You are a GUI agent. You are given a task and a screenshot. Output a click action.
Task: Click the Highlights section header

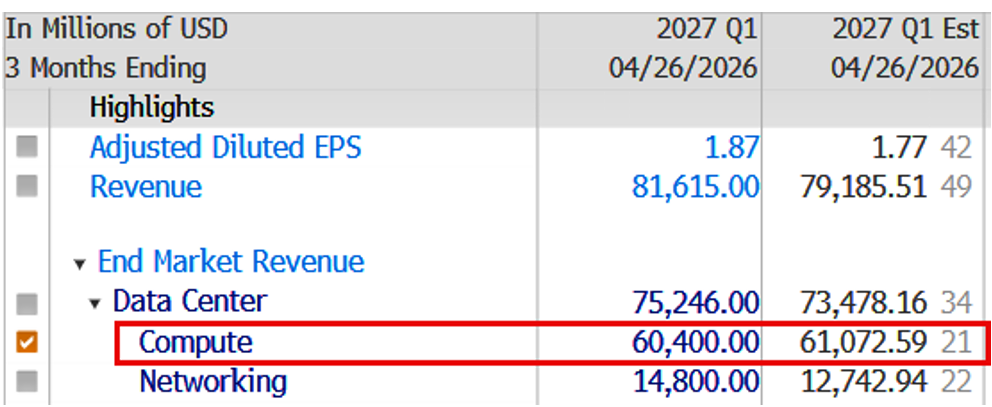[x=152, y=108]
